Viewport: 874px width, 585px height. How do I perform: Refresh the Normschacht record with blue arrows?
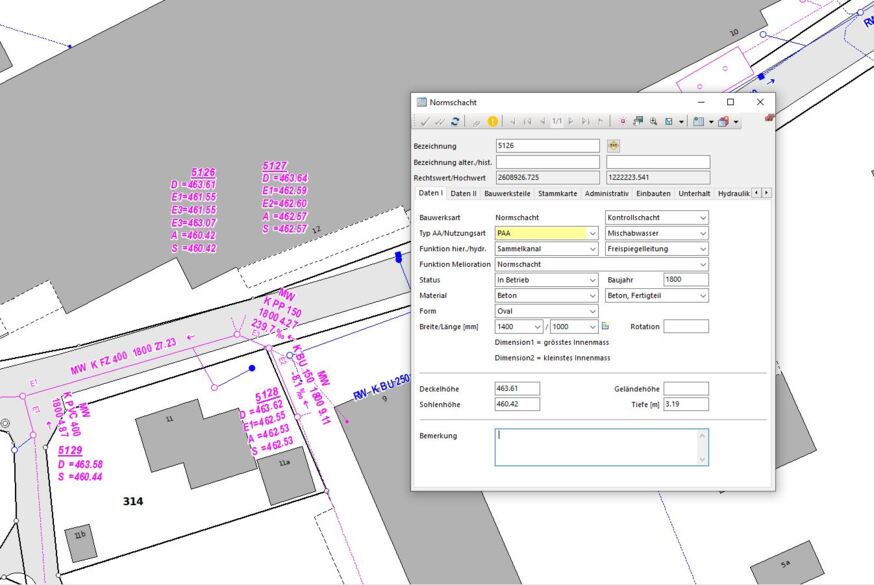click(455, 121)
